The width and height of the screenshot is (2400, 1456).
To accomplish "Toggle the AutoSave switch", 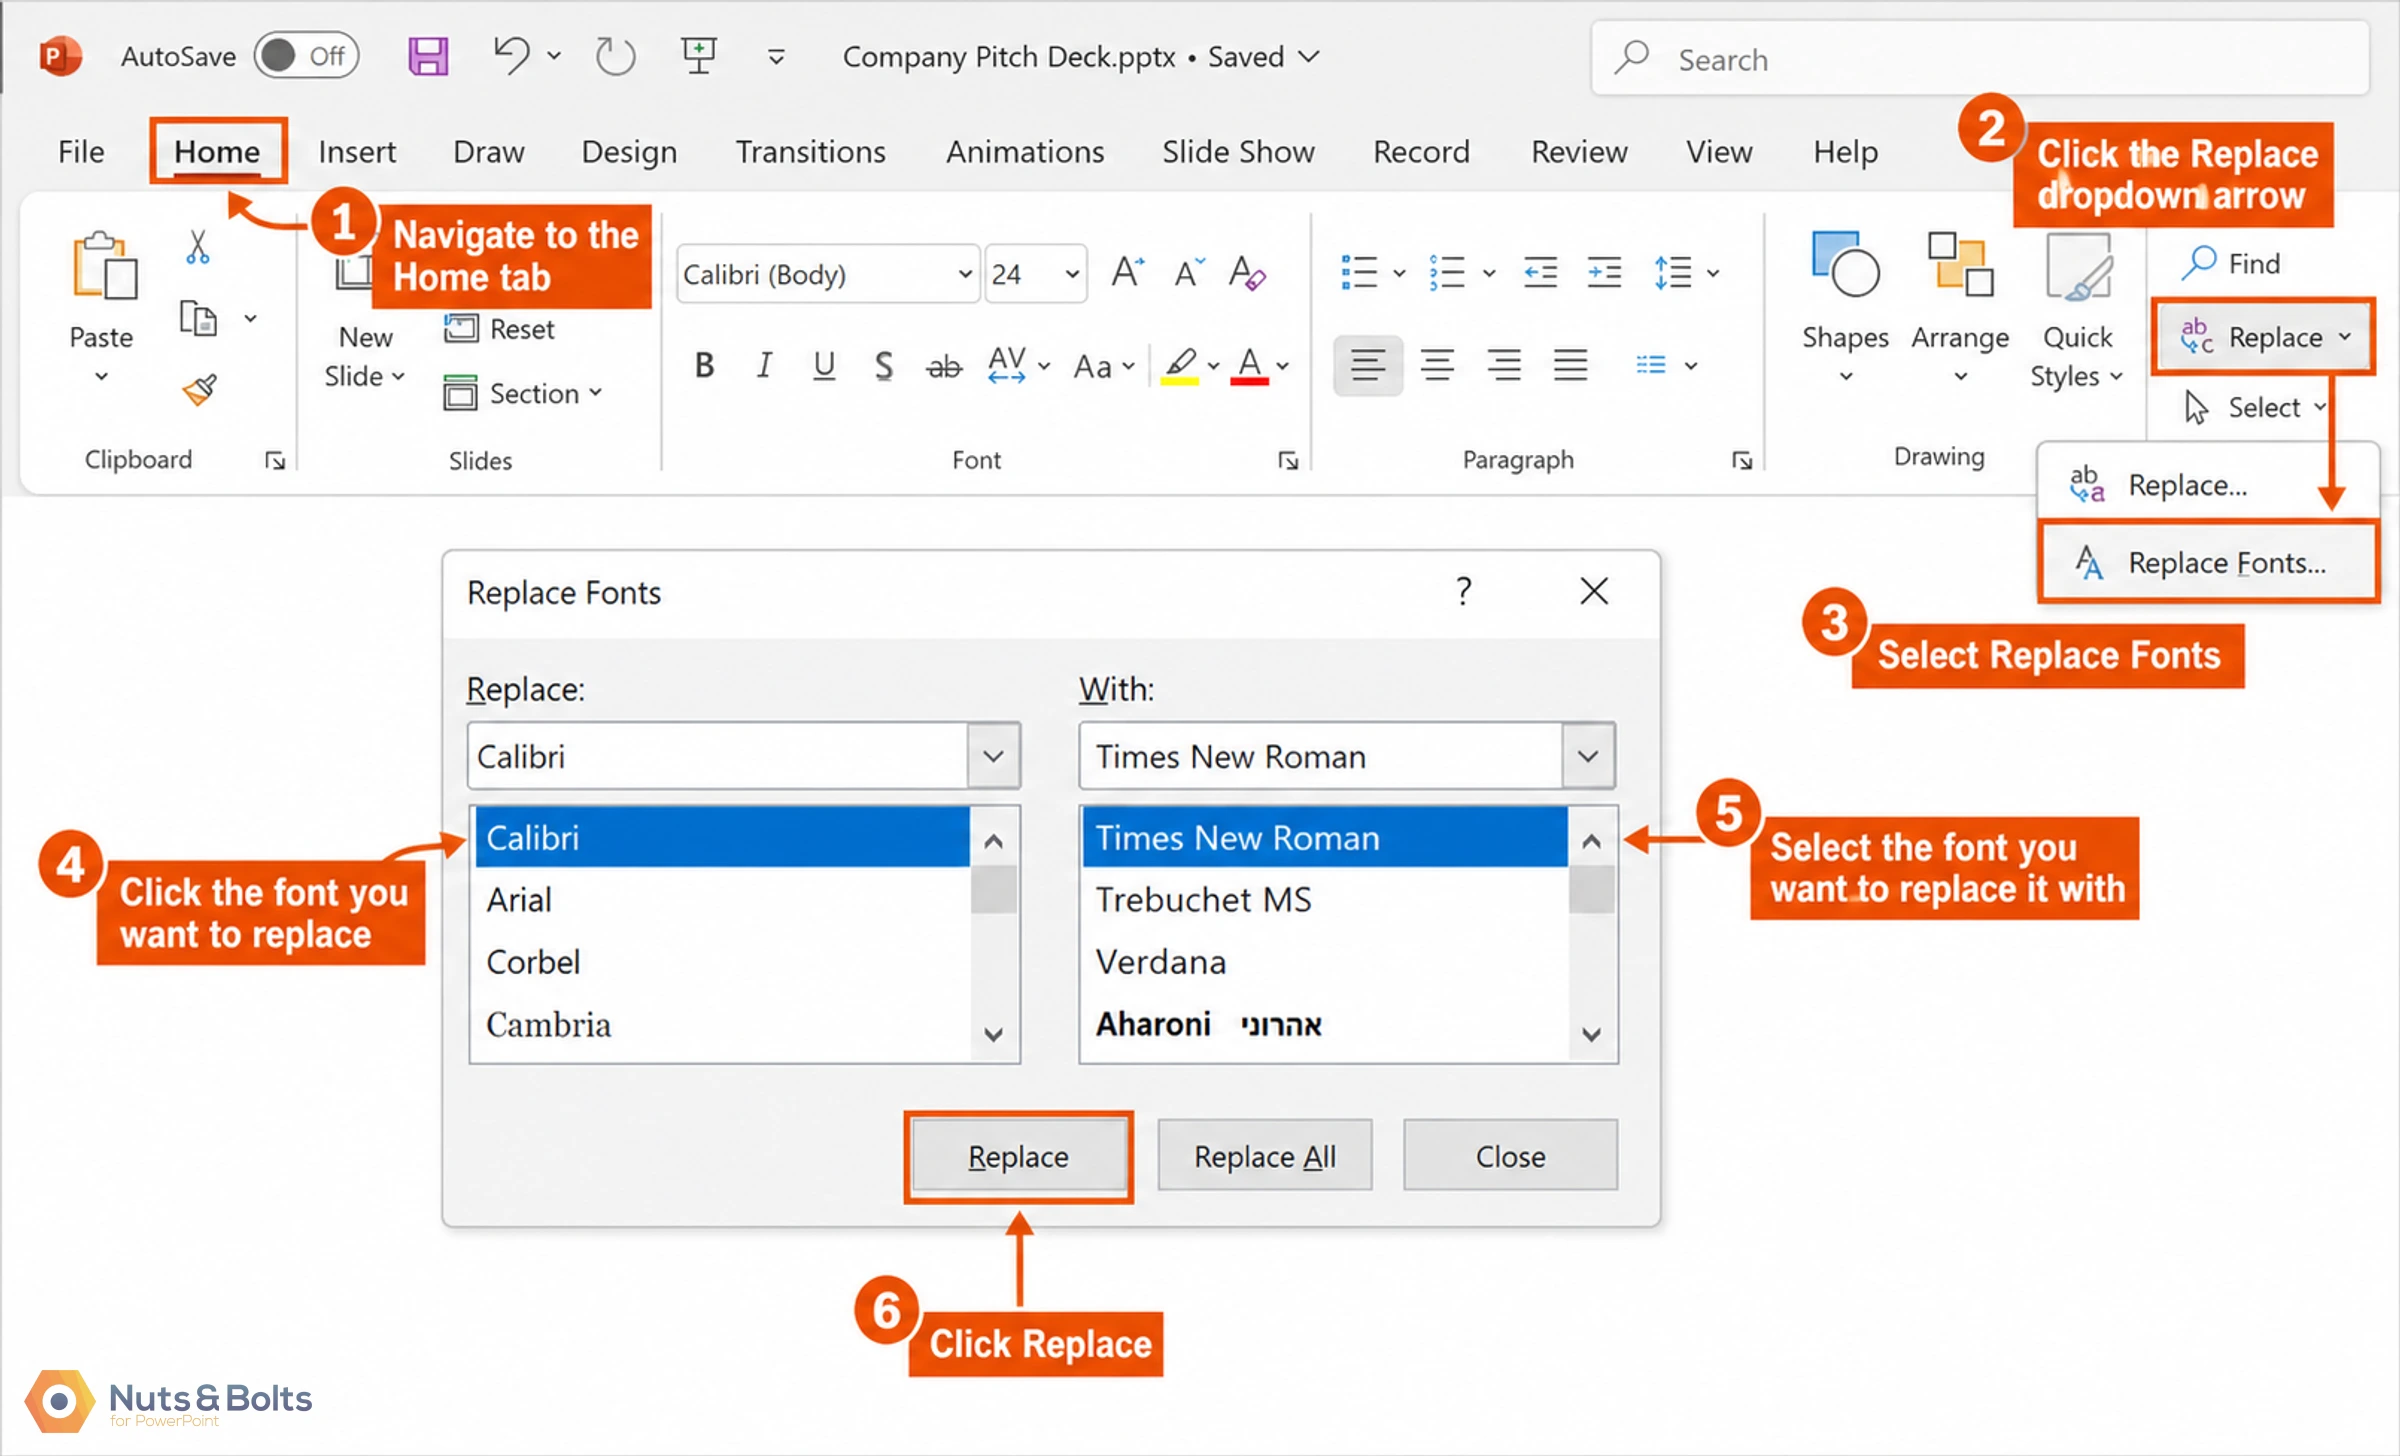I will click(x=305, y=56).
